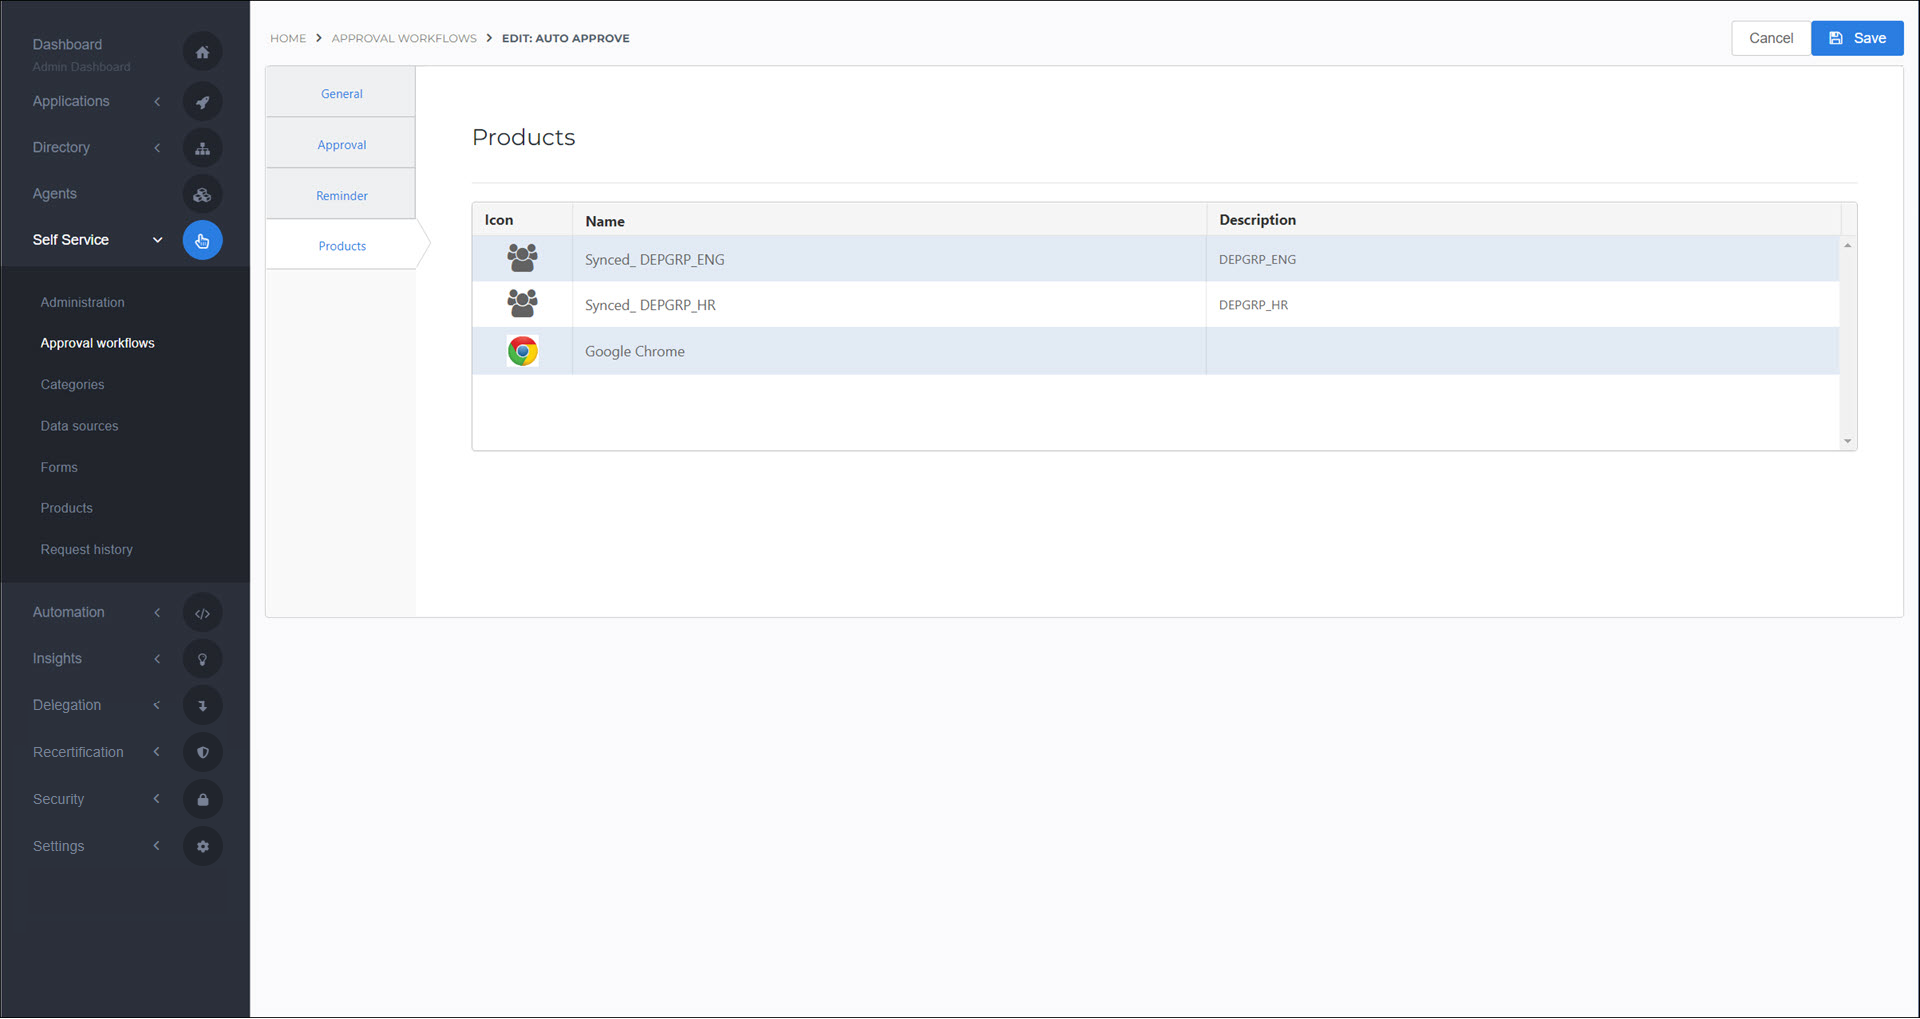Click the Security lock icon
The width and height of the screenshot is (1920, 1019).
[x=202, y=799]
